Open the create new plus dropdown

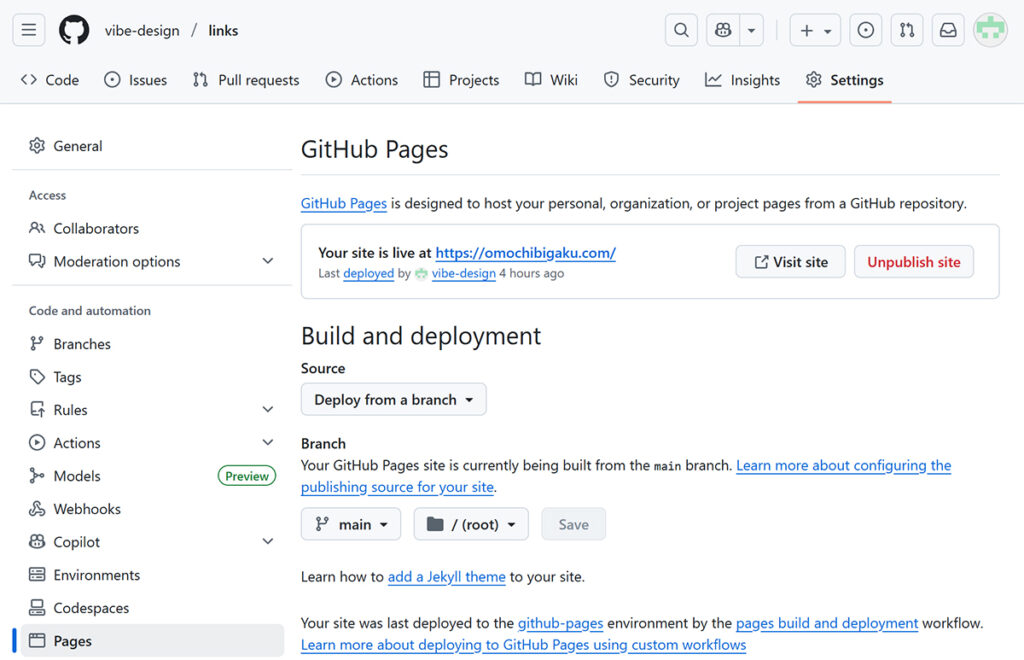(815, 30)
